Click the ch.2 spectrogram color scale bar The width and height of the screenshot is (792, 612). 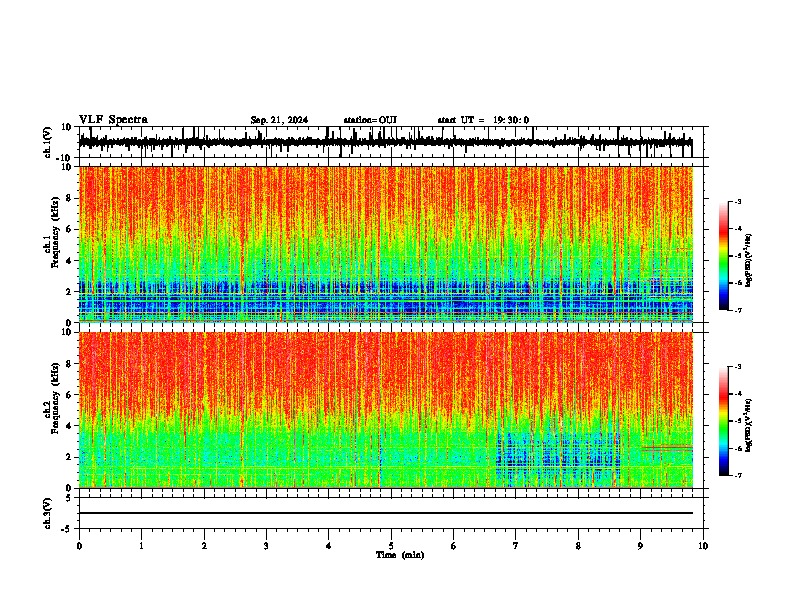coord(724,421)
